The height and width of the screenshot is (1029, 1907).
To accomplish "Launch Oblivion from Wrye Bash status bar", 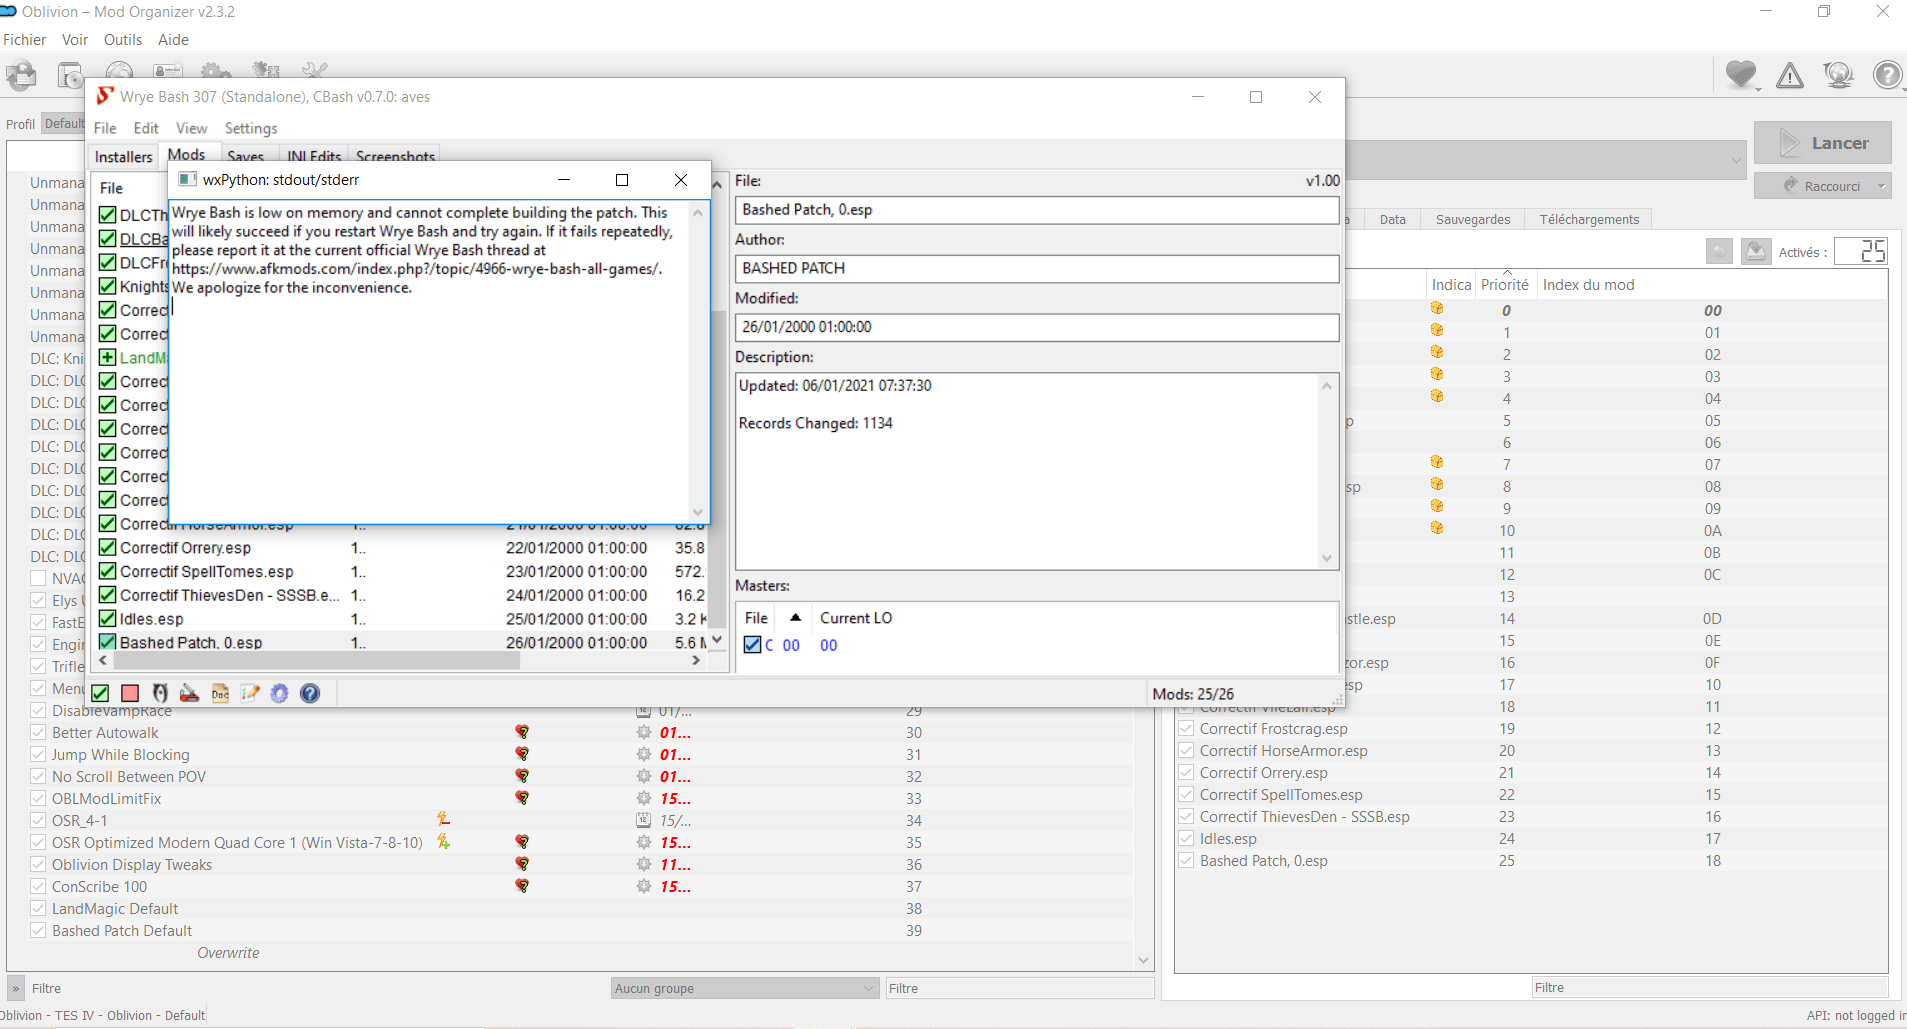I will click(160, 693).
